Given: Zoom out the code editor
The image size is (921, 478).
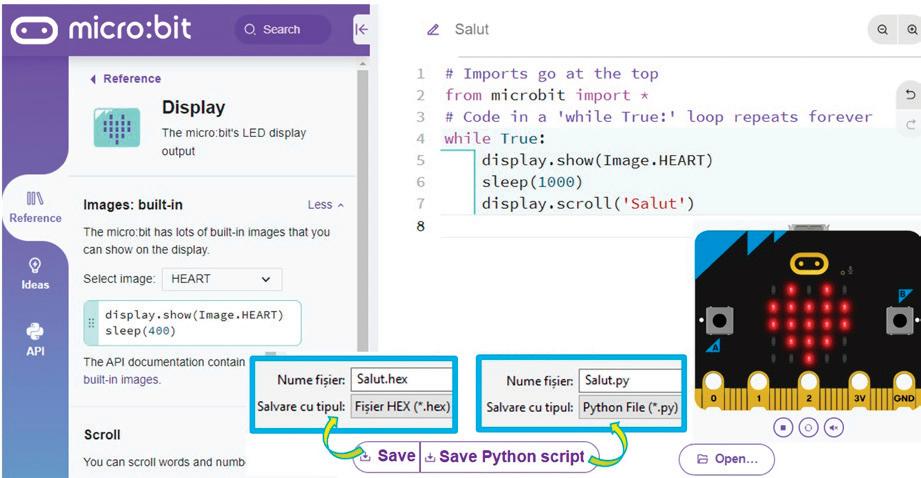Looking at the screenshot, I should [x=882, y=29].
